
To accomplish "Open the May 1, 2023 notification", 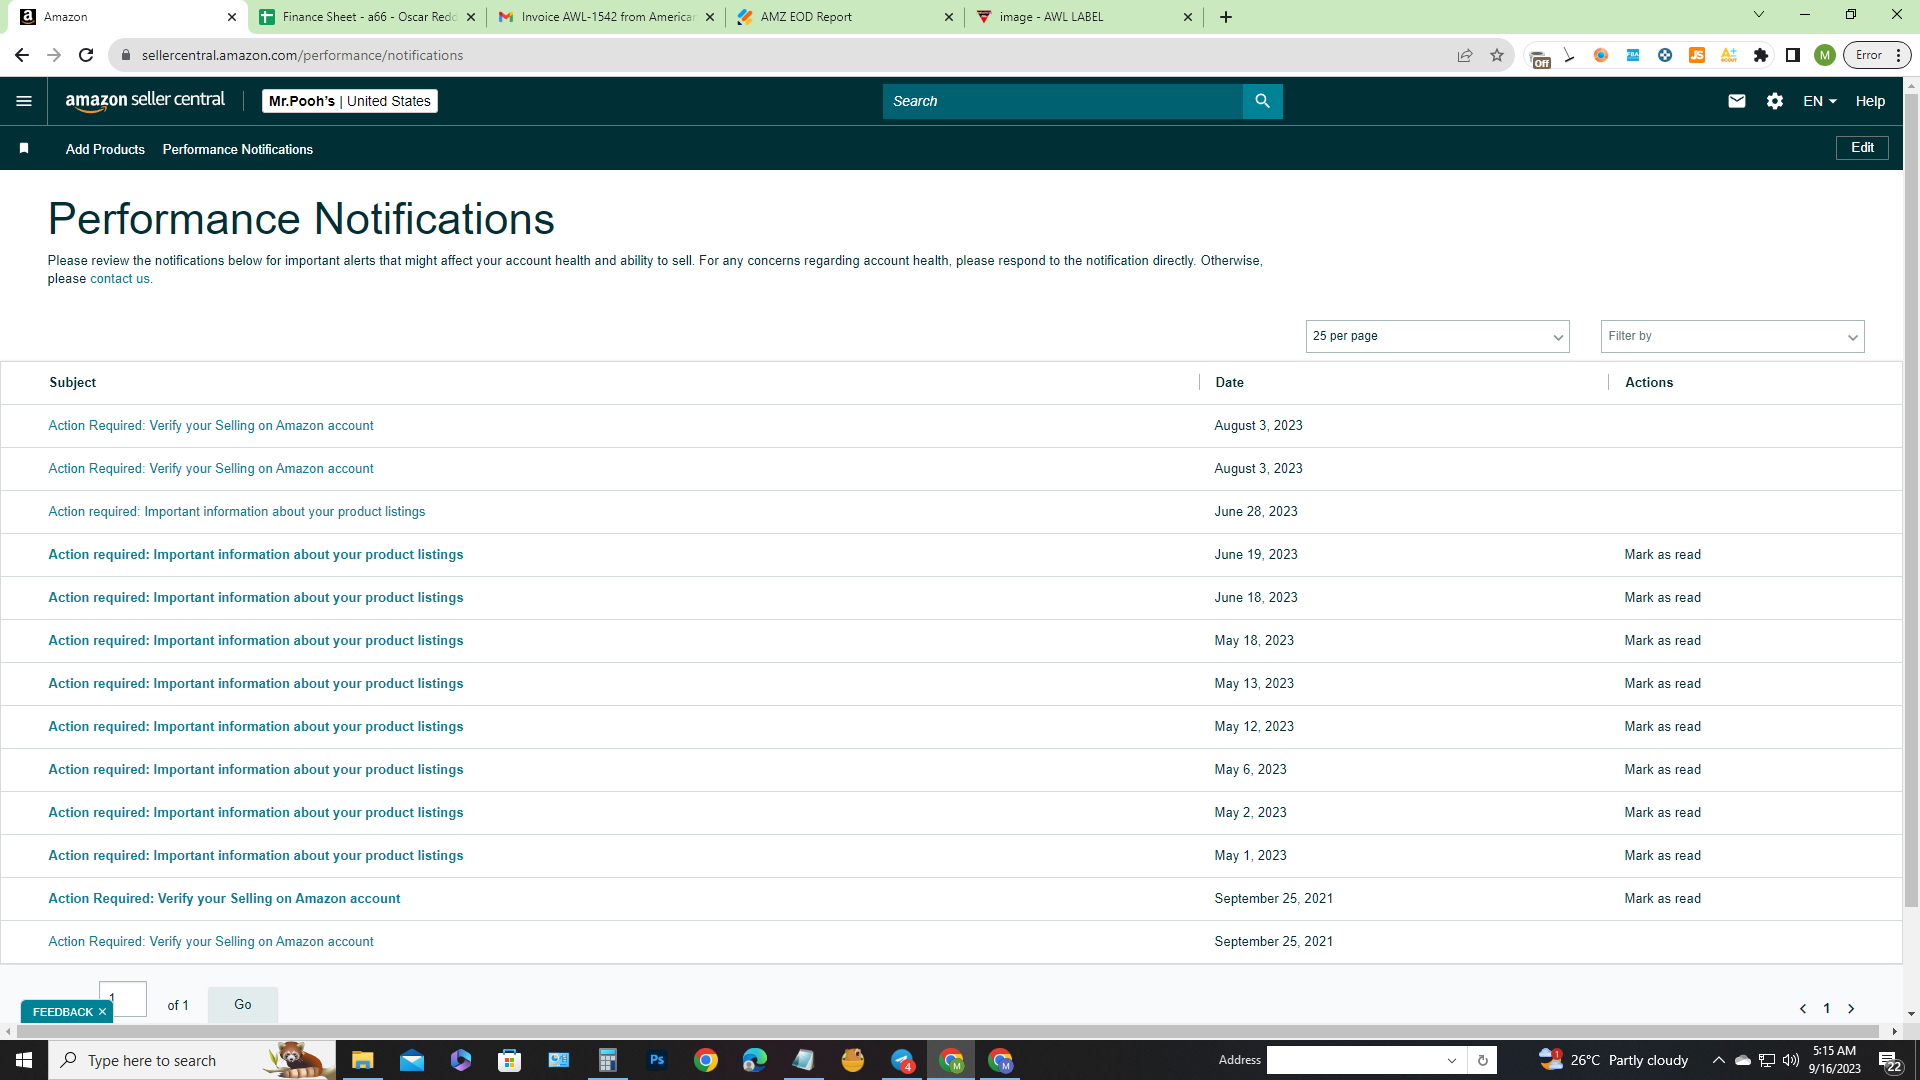I will tap(256, 856).
